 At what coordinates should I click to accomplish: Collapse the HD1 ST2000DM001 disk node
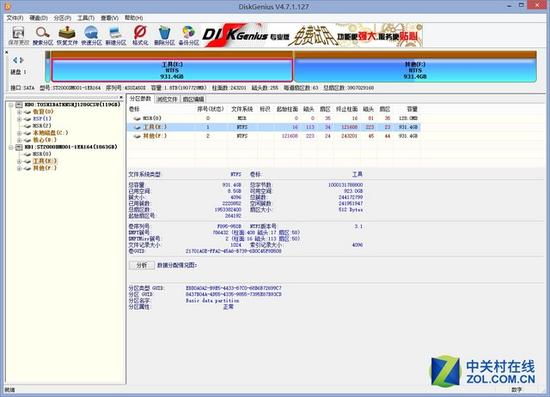(11, 147)
